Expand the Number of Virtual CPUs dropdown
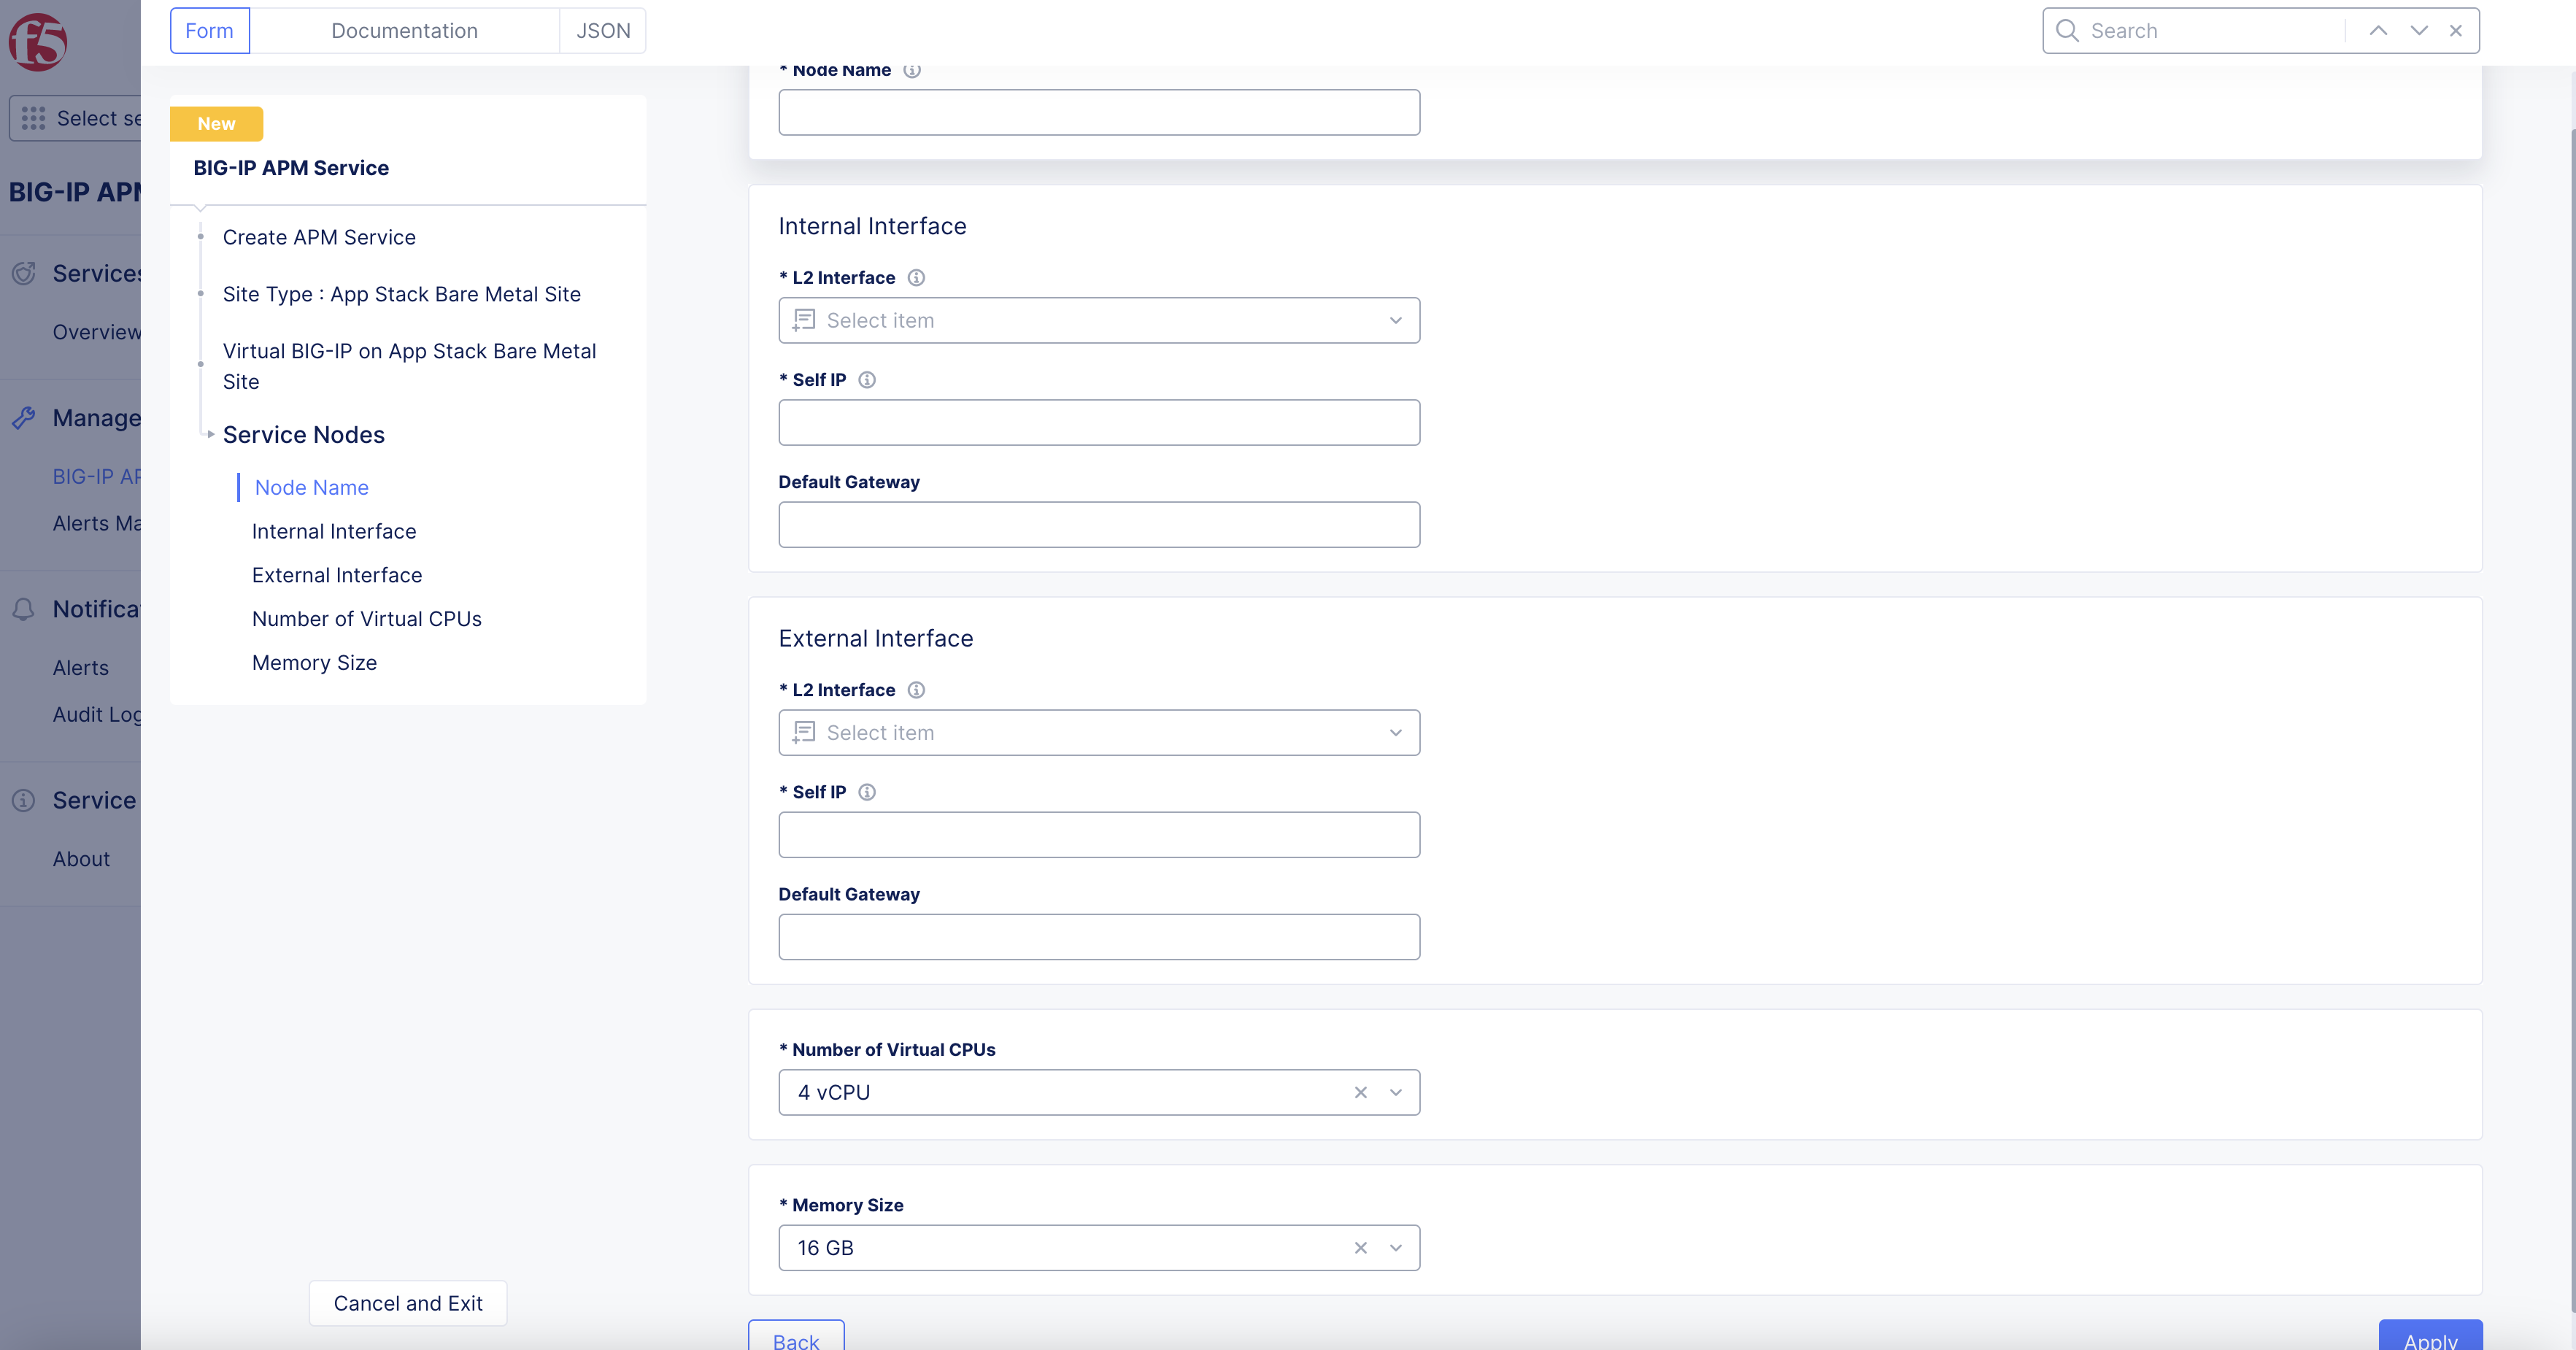 coord(1395,1093)
